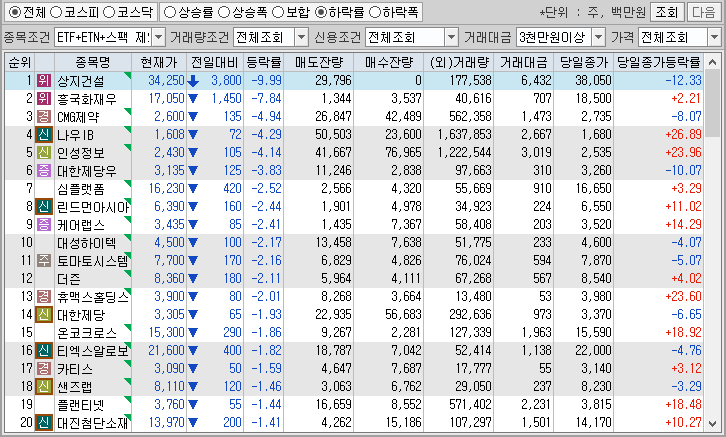Image resolution: width=726 pixels, height=437 pixels.
Task: Click the 조회 search button
Action: click(x=666, y=12)
